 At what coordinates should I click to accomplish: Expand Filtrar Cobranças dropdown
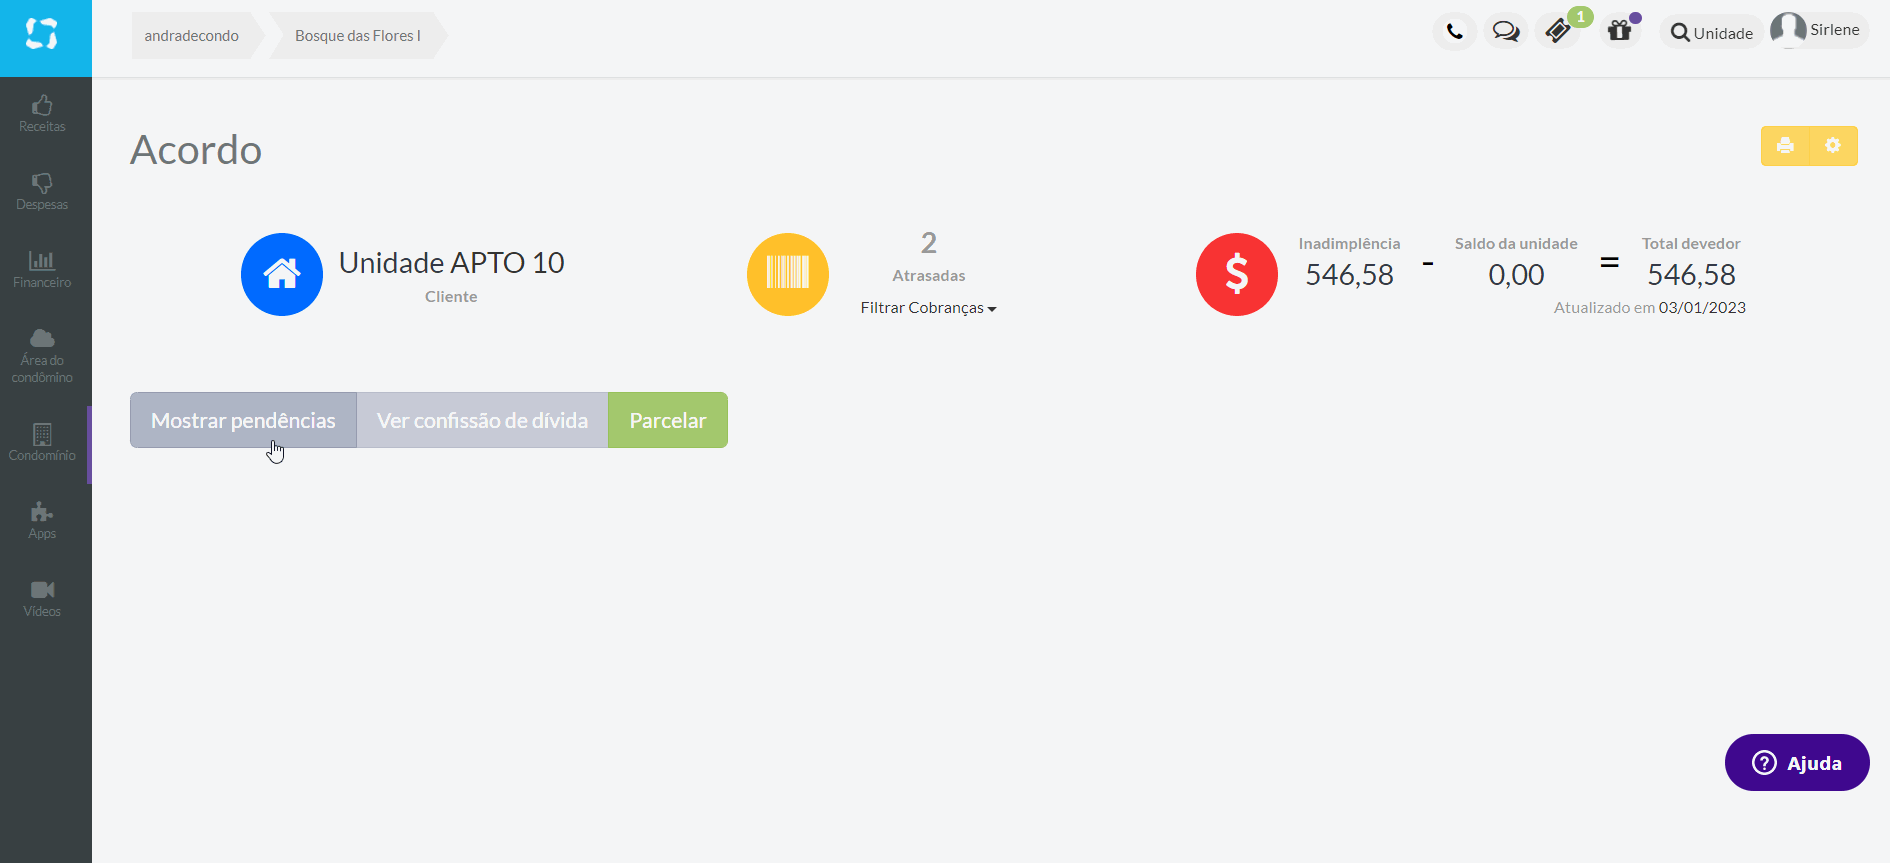point(928,308)
